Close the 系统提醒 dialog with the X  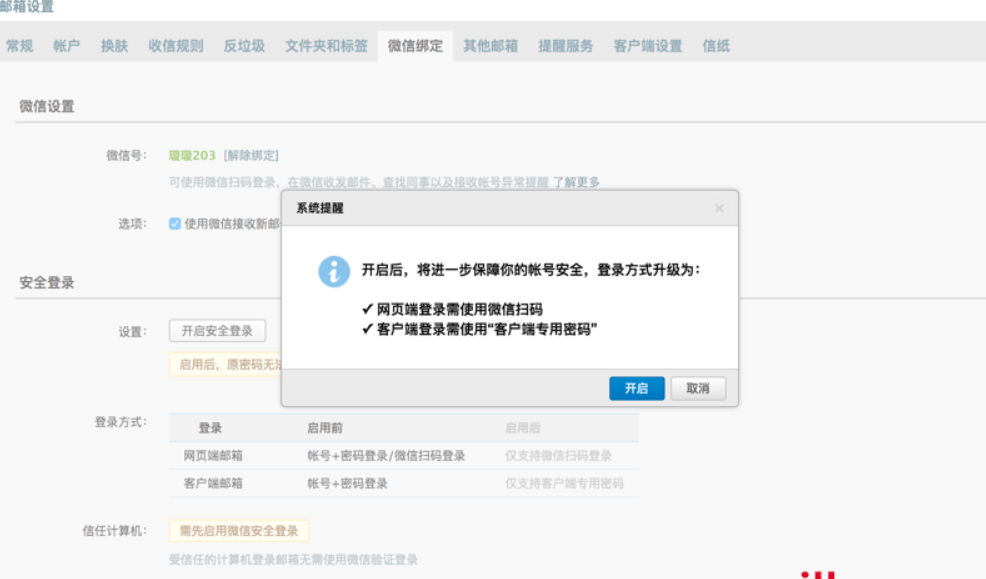(x=719, y=208)
